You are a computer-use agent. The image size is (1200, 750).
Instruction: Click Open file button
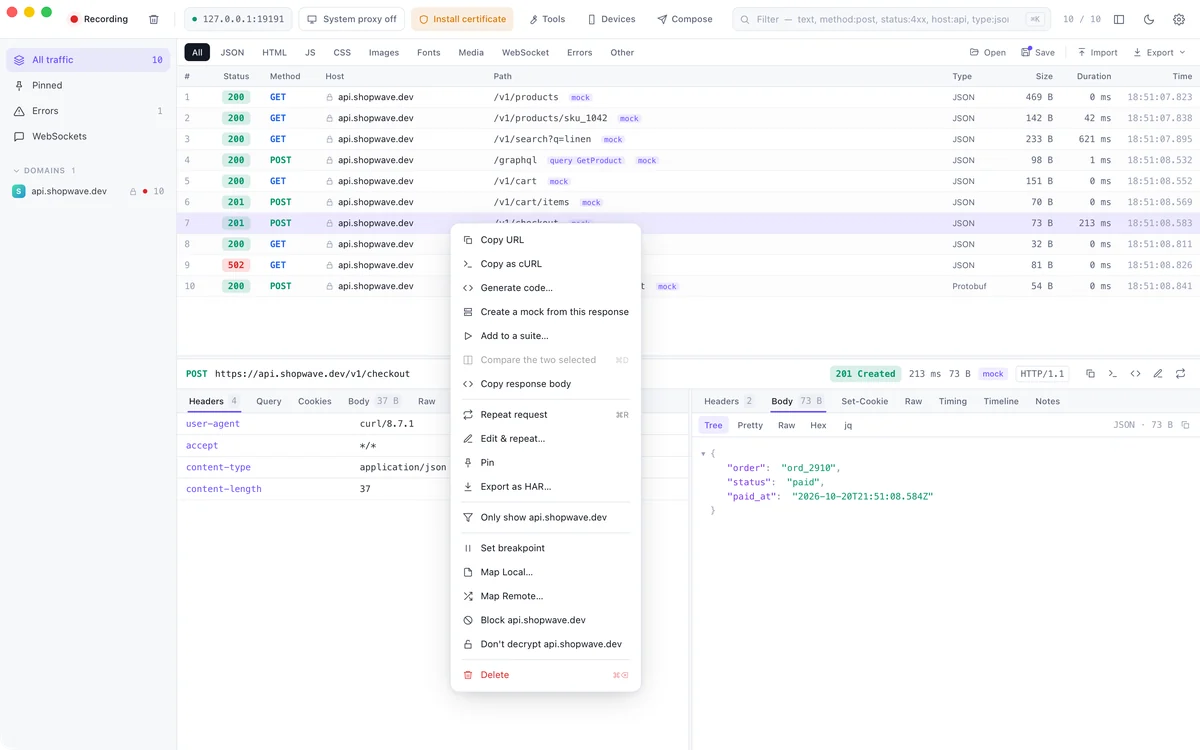coord(988,52)
